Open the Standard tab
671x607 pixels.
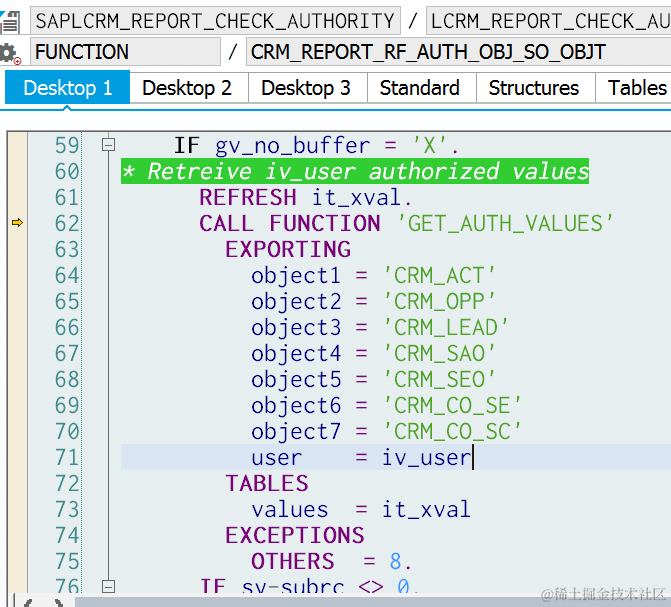(420, 88)
